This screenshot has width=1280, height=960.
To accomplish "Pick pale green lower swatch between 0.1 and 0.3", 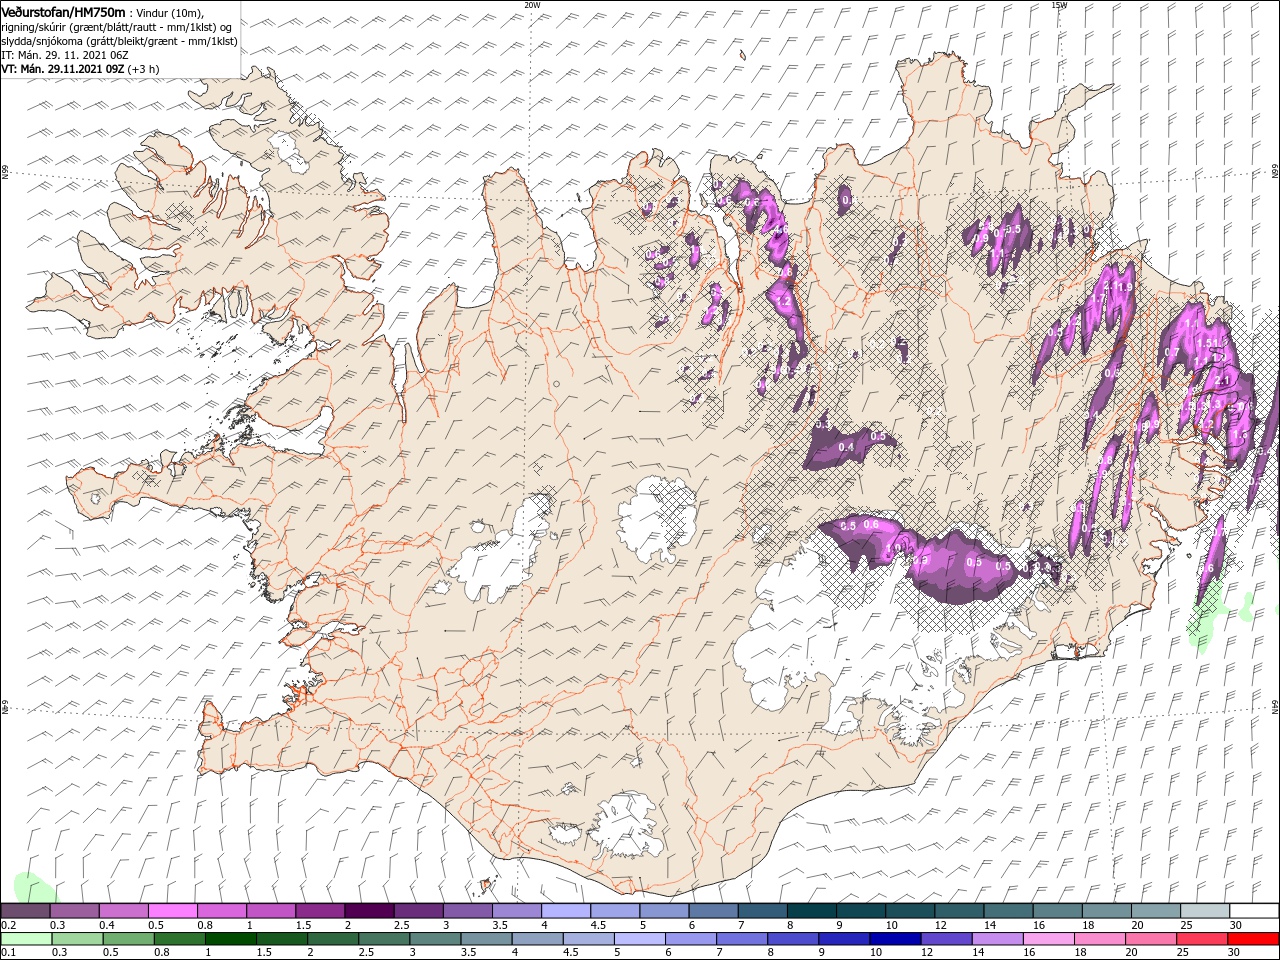I will (26, 939).
